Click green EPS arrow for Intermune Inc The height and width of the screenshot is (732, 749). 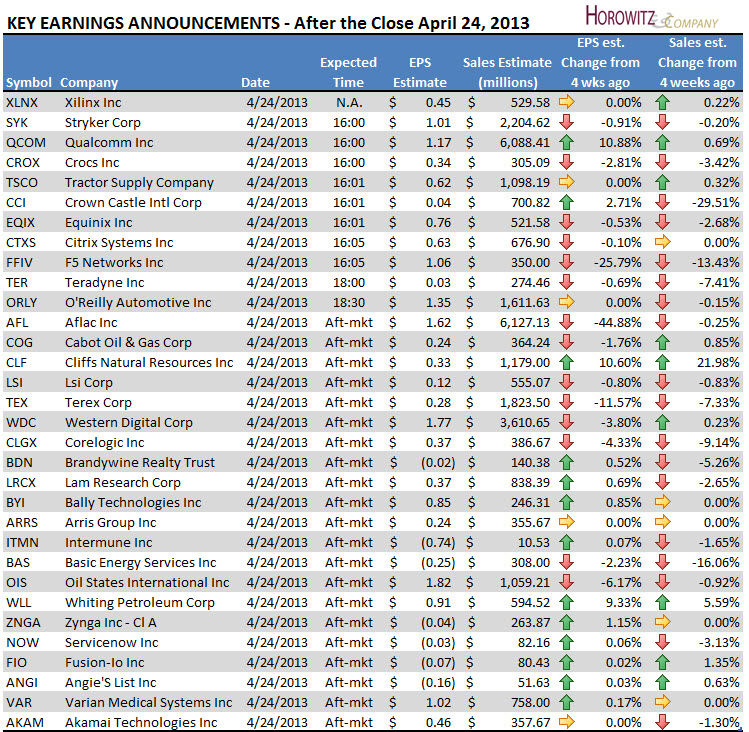[x=567, y=542]
